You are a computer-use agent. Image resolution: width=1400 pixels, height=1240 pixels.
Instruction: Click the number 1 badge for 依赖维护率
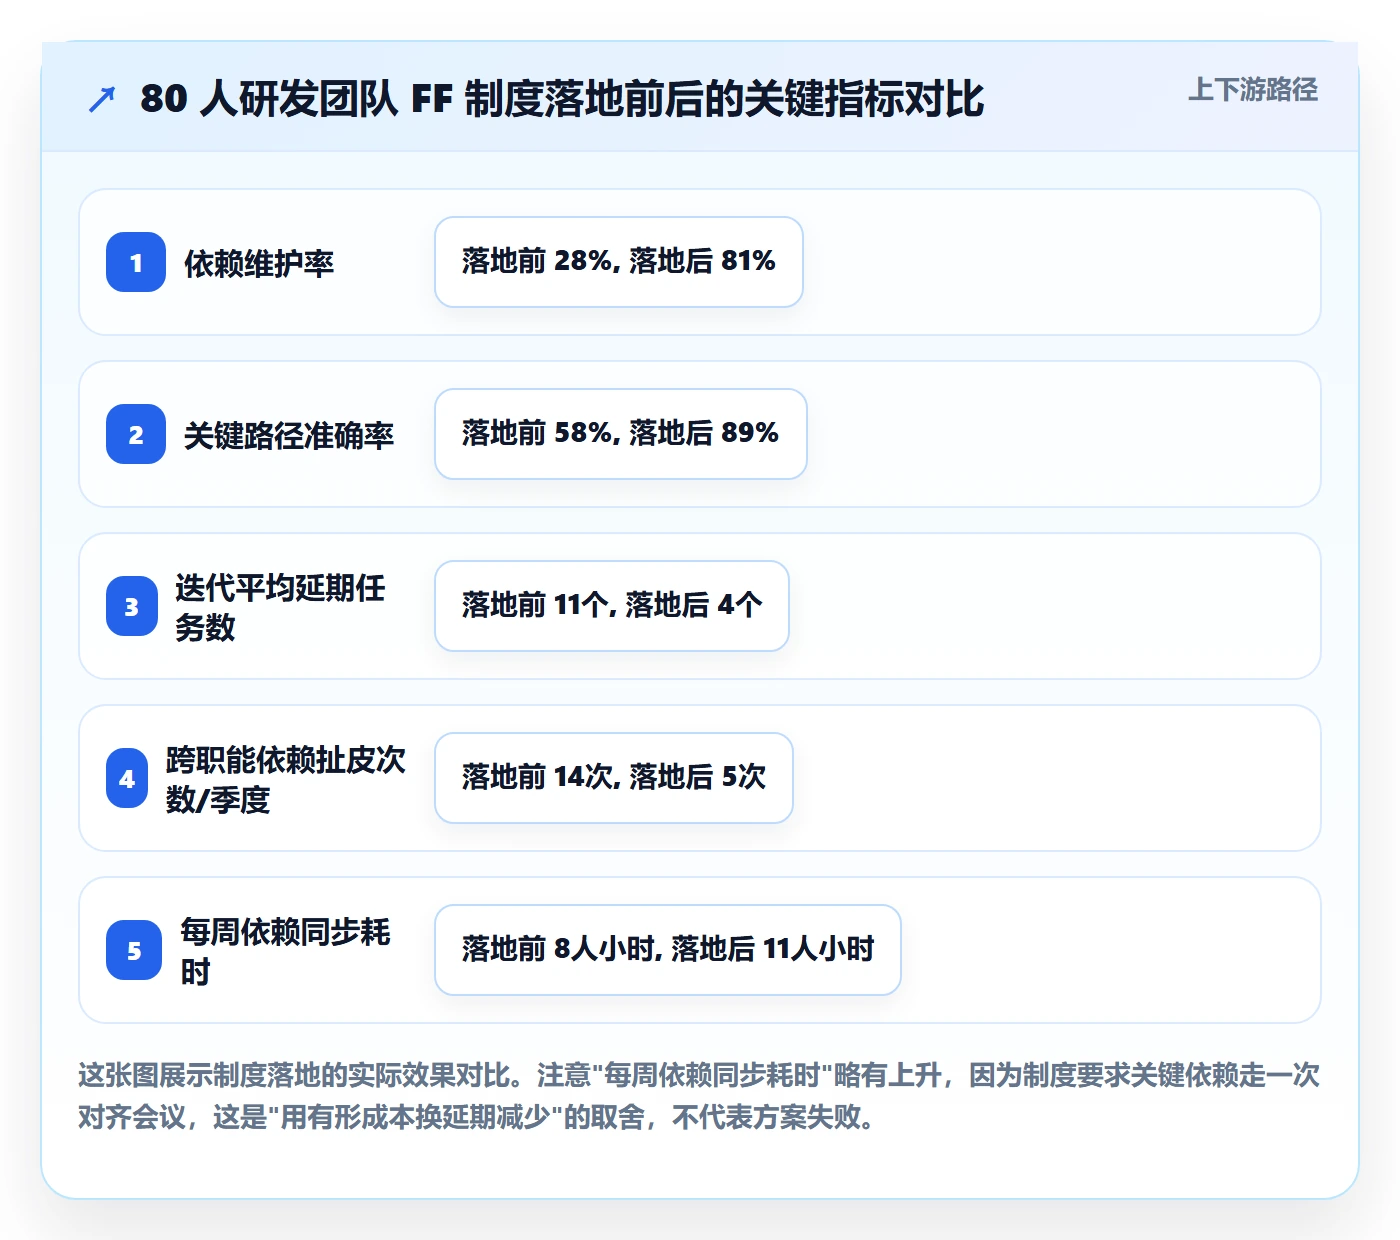(x=136, y=262)
